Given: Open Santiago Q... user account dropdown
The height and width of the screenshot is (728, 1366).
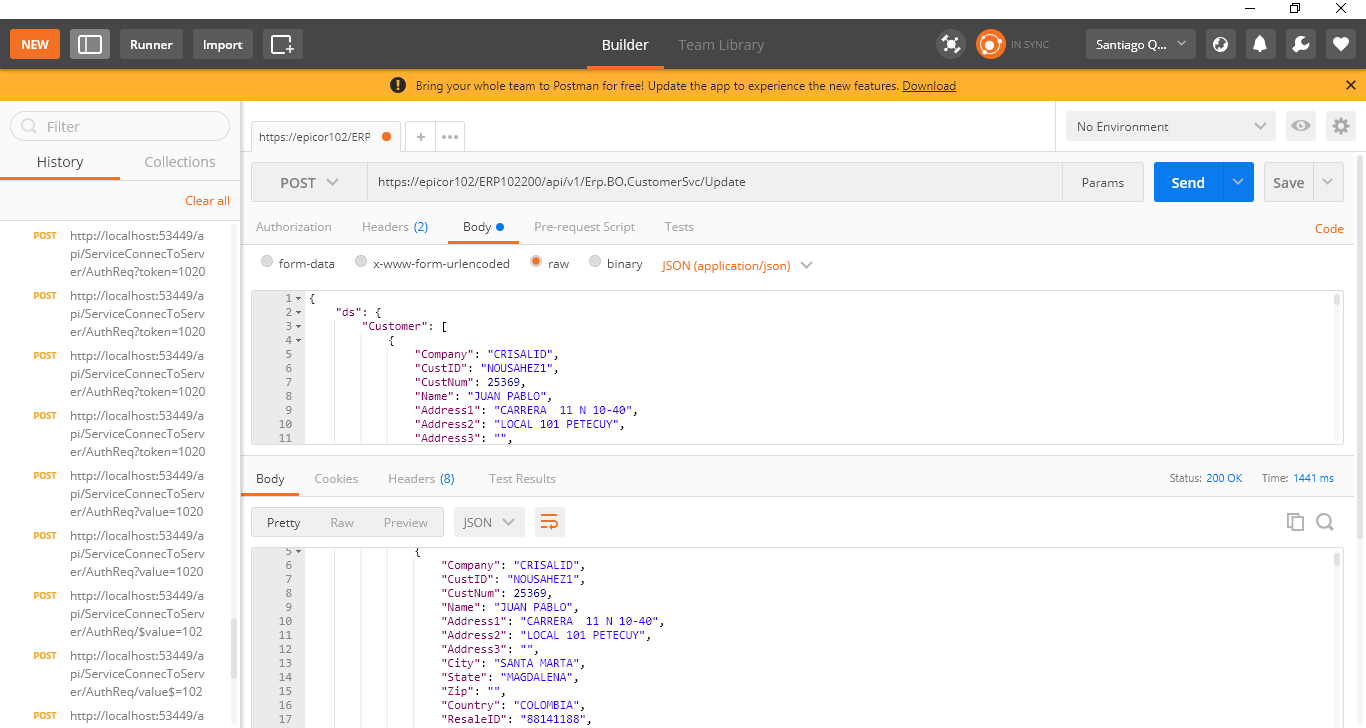Looking at the screenshot, I should 1141,44.
